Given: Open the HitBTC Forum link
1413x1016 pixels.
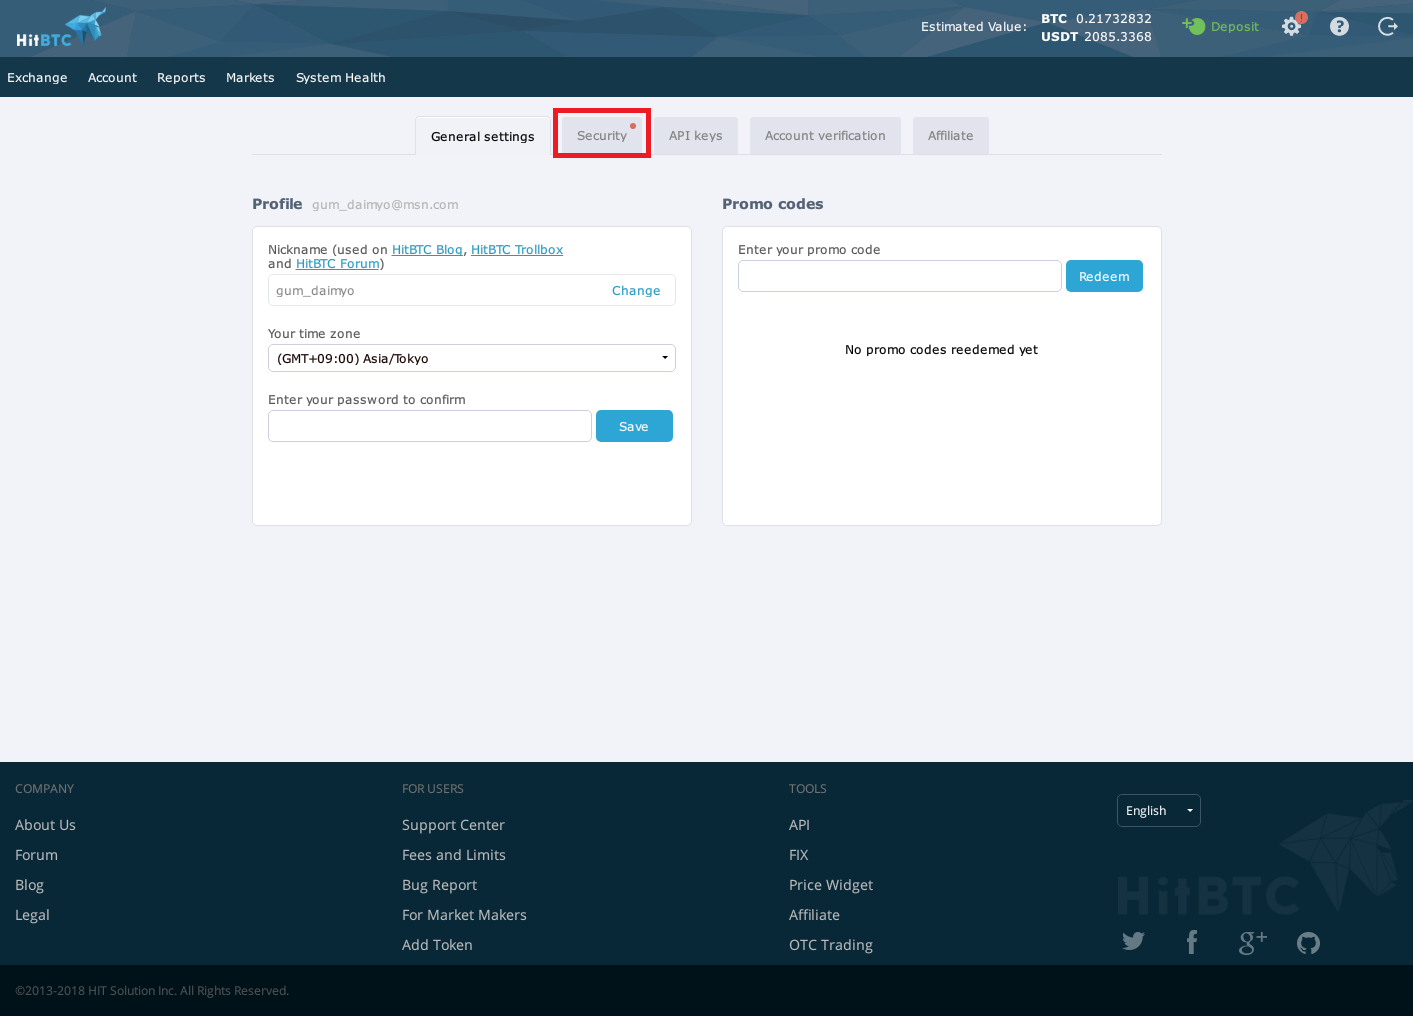Looking at the screenshot, I should click(338, 264).
